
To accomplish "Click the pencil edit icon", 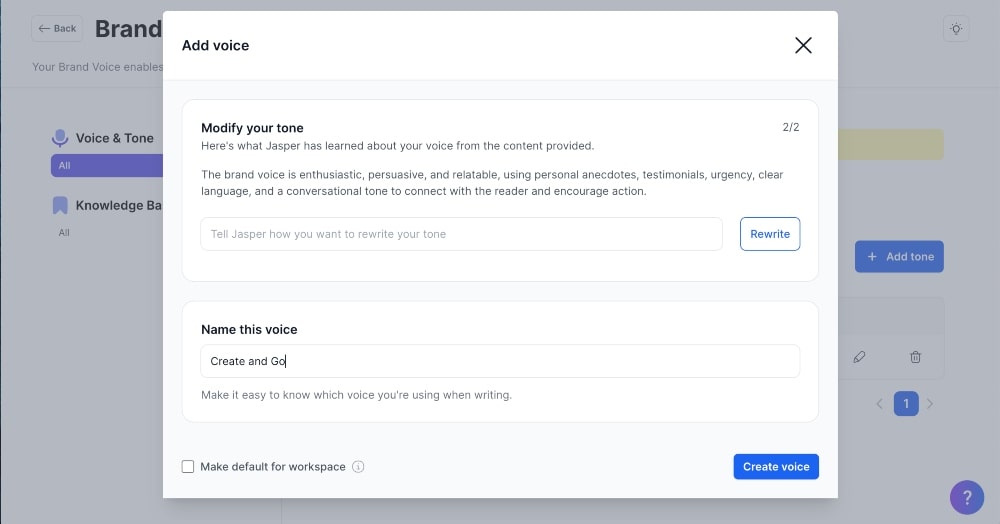I will [859, 357].
